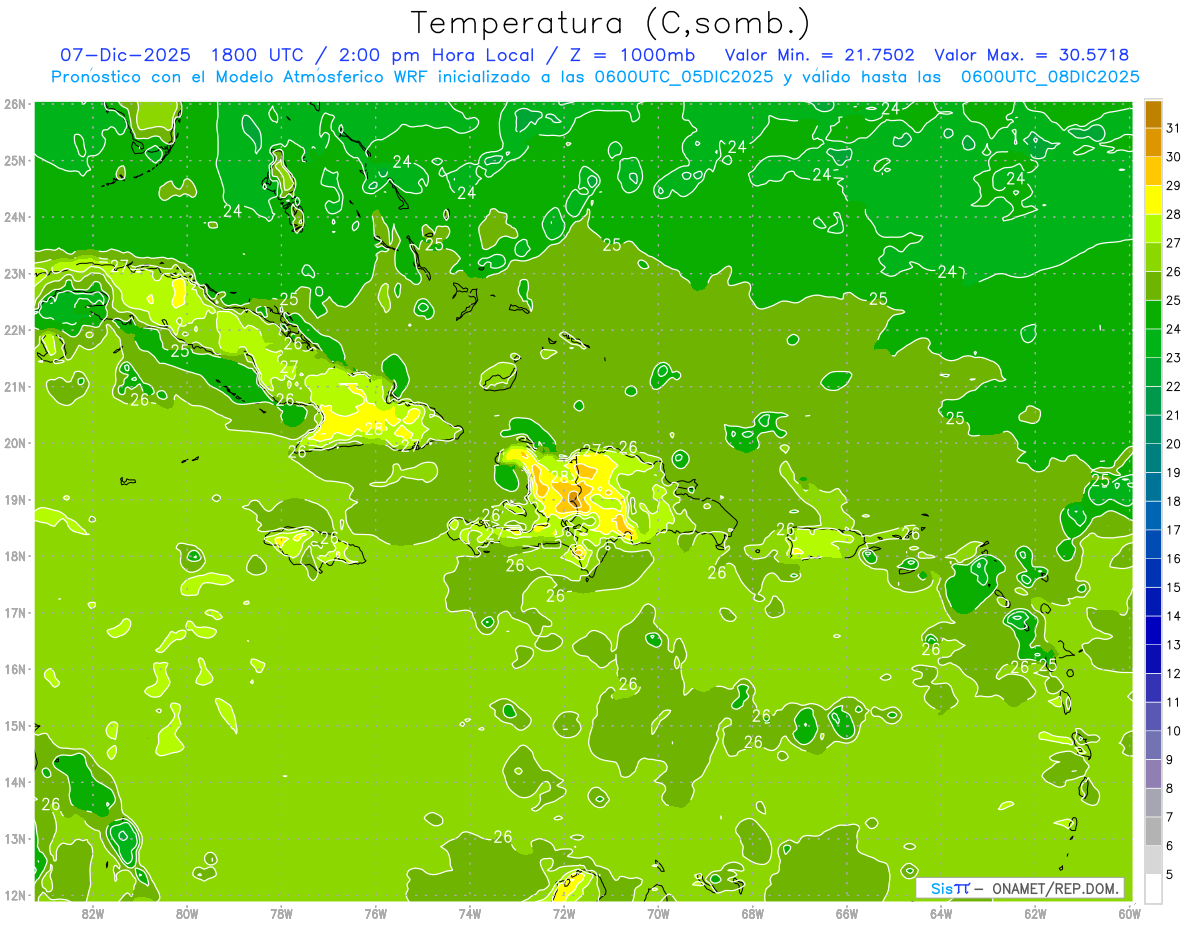Click the '64W' longitude axis label
Viewport: 1200px width, 927px height.
[x=941, y=914]
